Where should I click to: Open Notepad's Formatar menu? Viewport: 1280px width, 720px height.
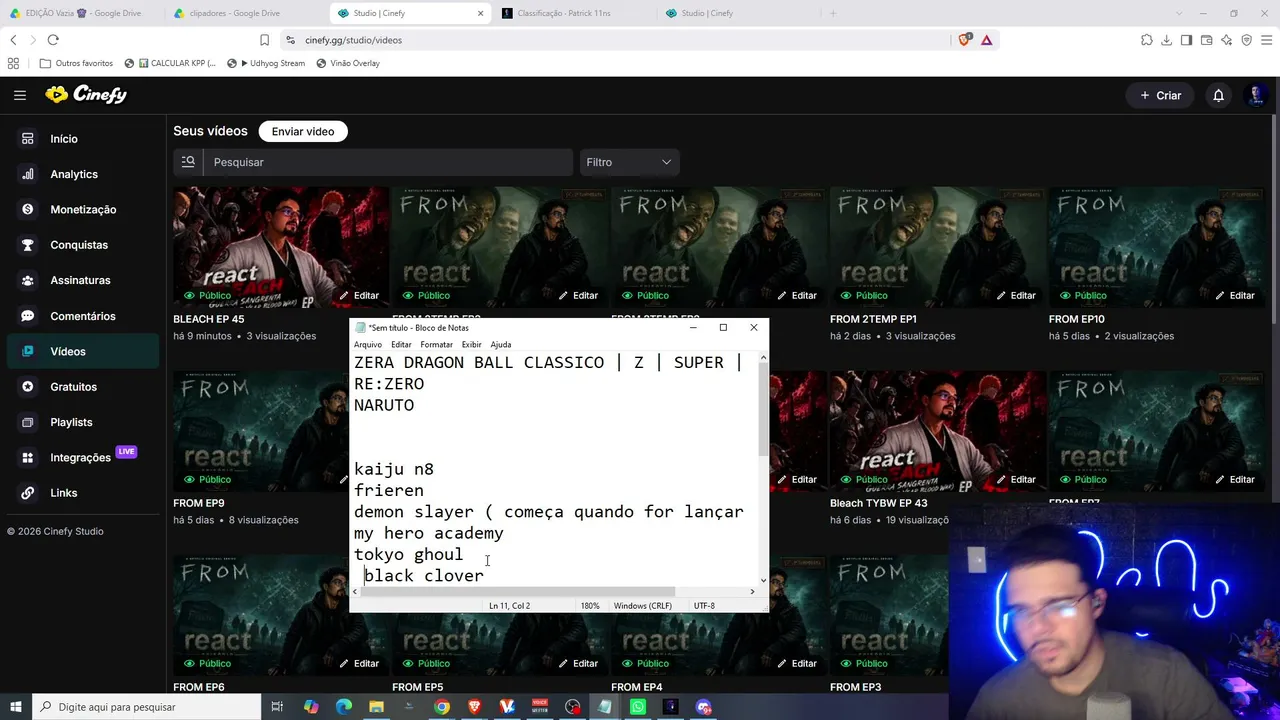(436, 345)
